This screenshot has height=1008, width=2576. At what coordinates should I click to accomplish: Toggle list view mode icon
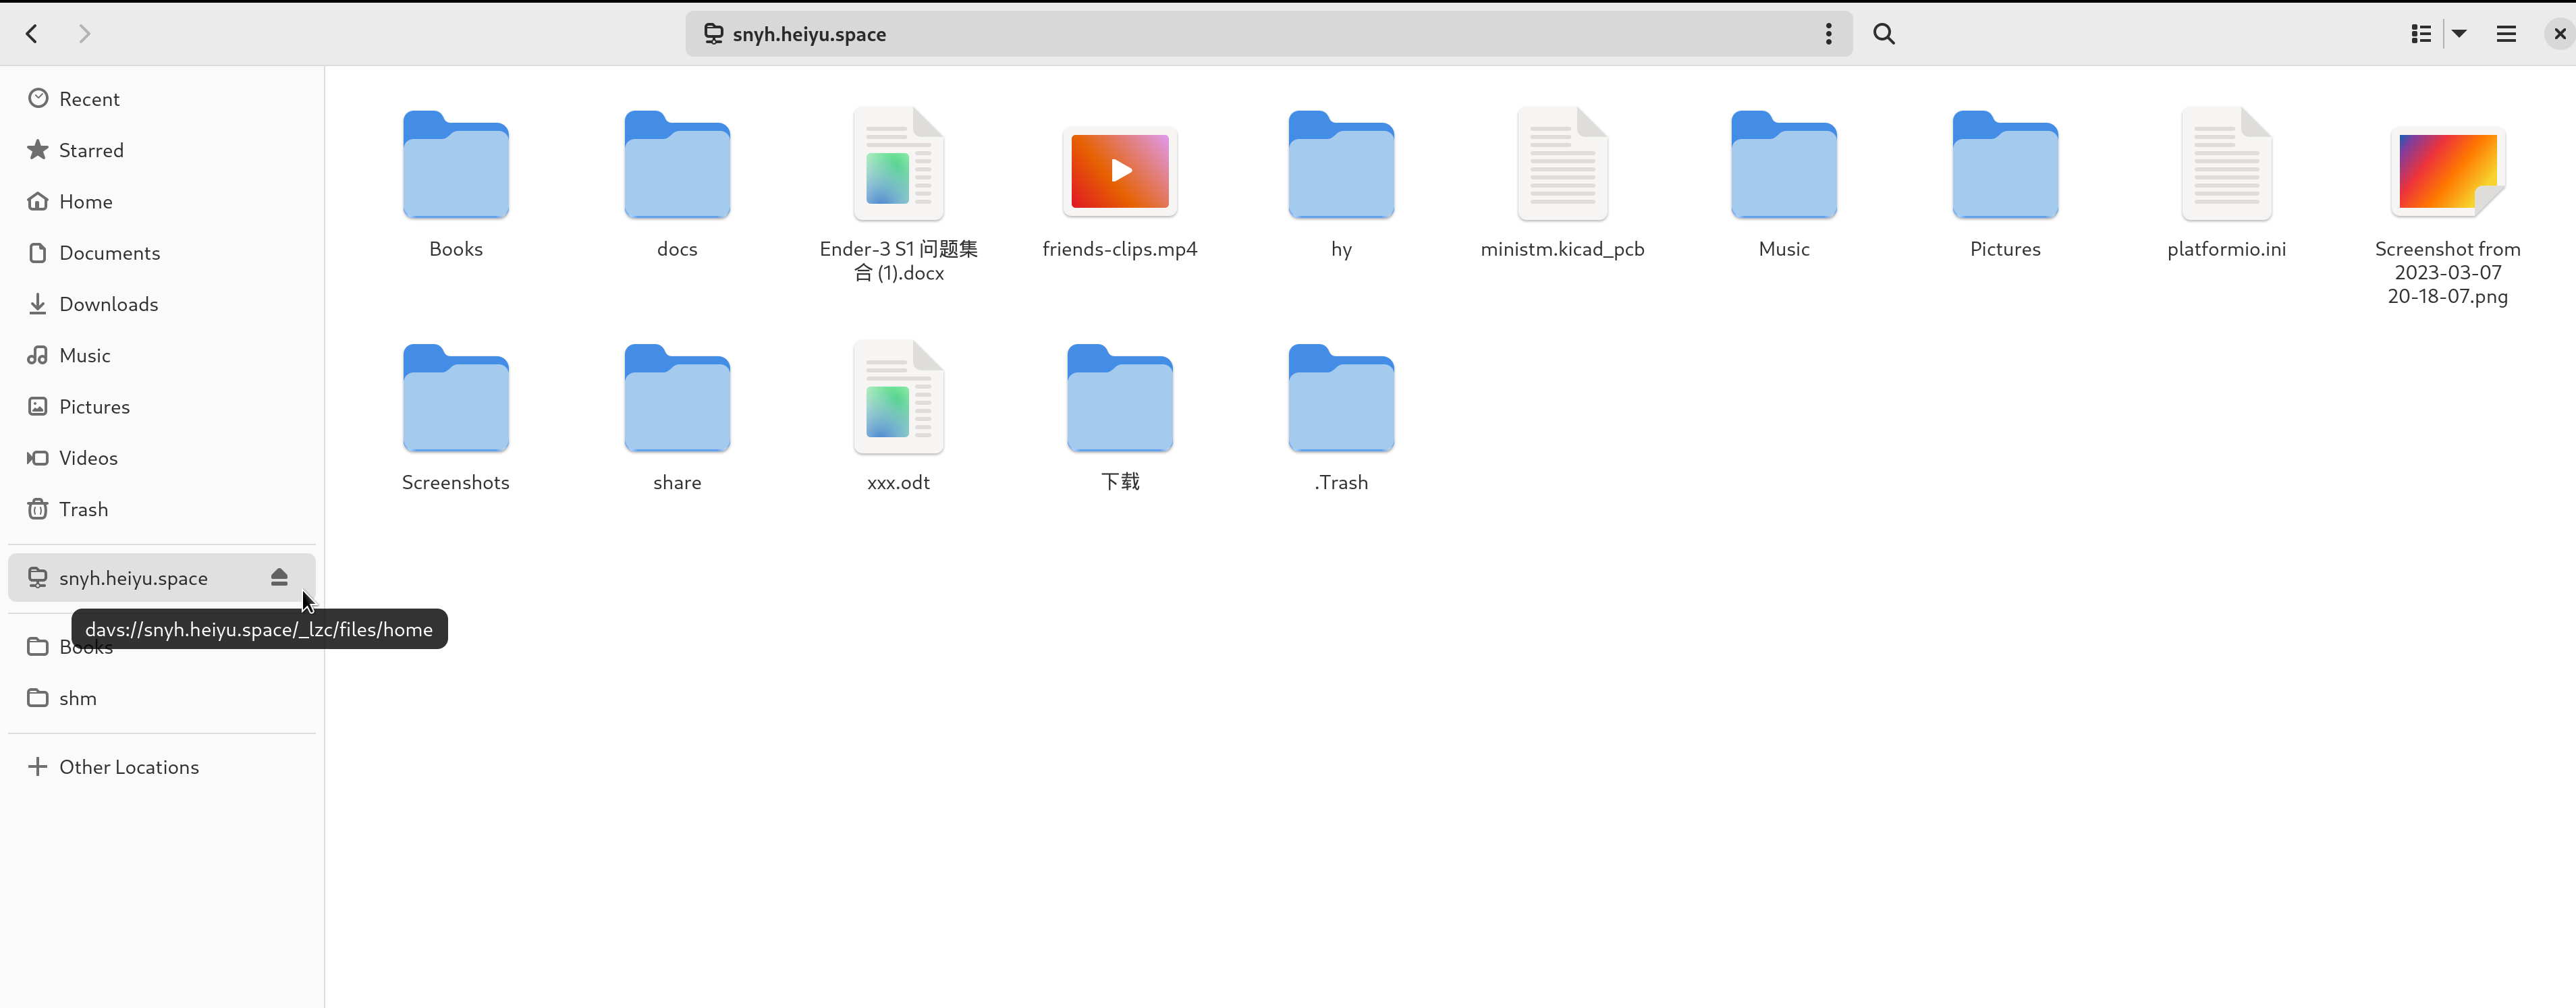click(2421, 34)
